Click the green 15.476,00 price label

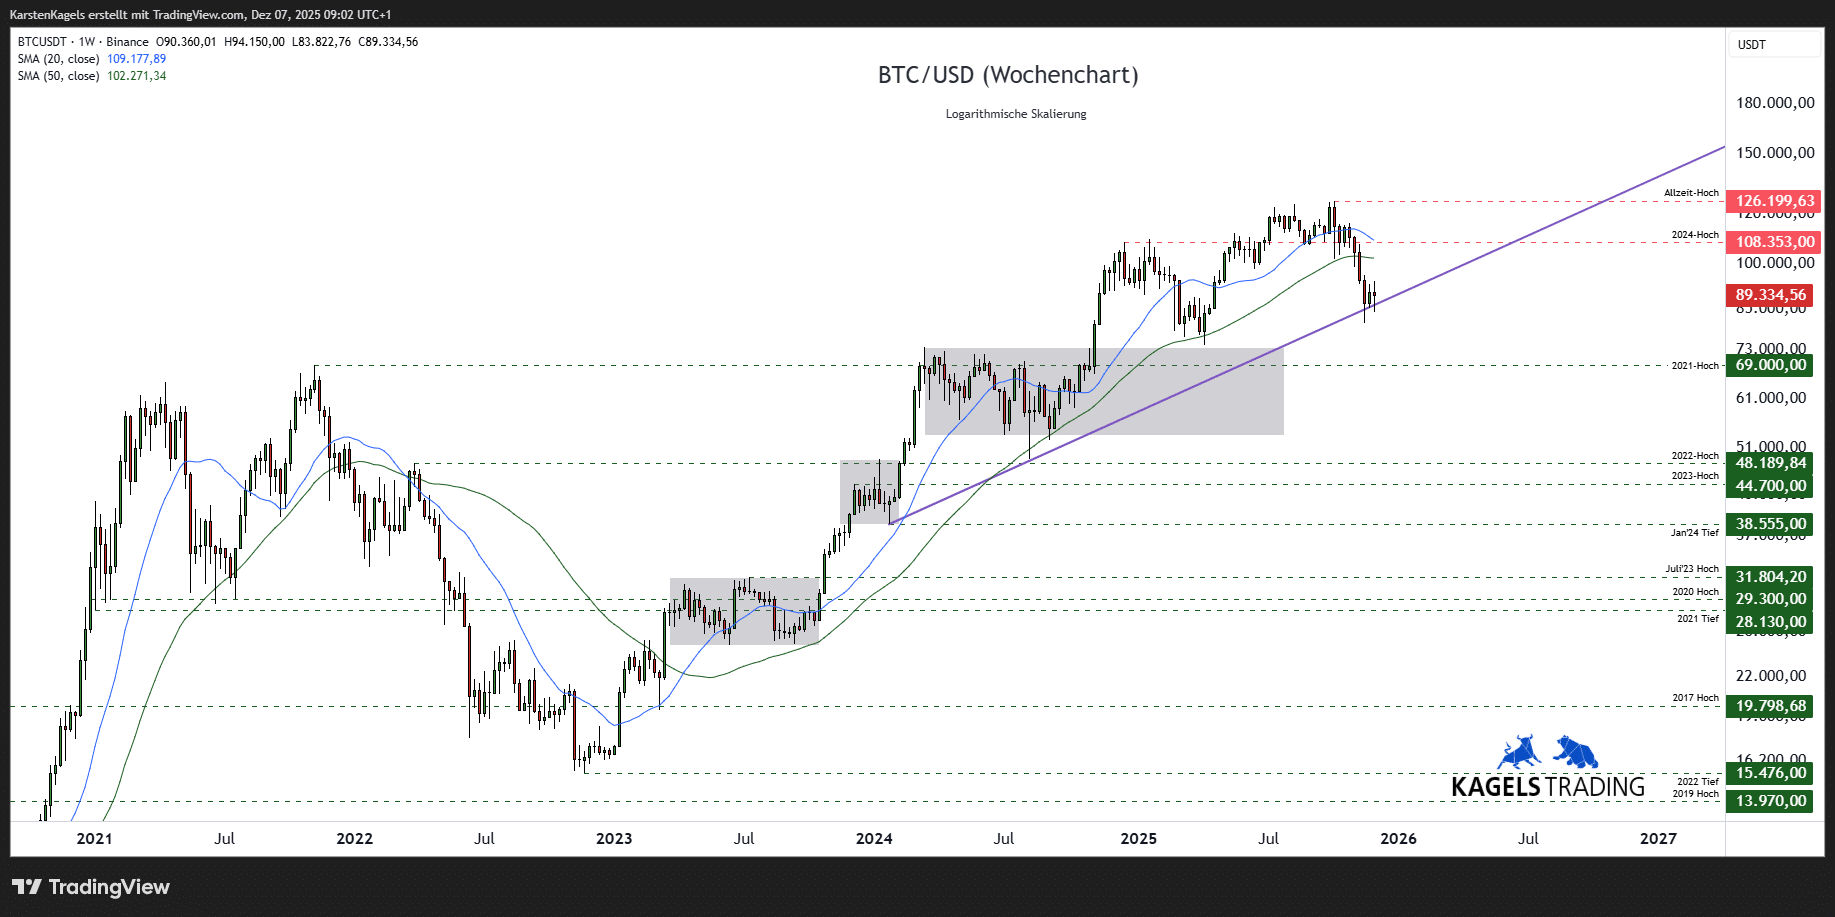click(1770, 773)
